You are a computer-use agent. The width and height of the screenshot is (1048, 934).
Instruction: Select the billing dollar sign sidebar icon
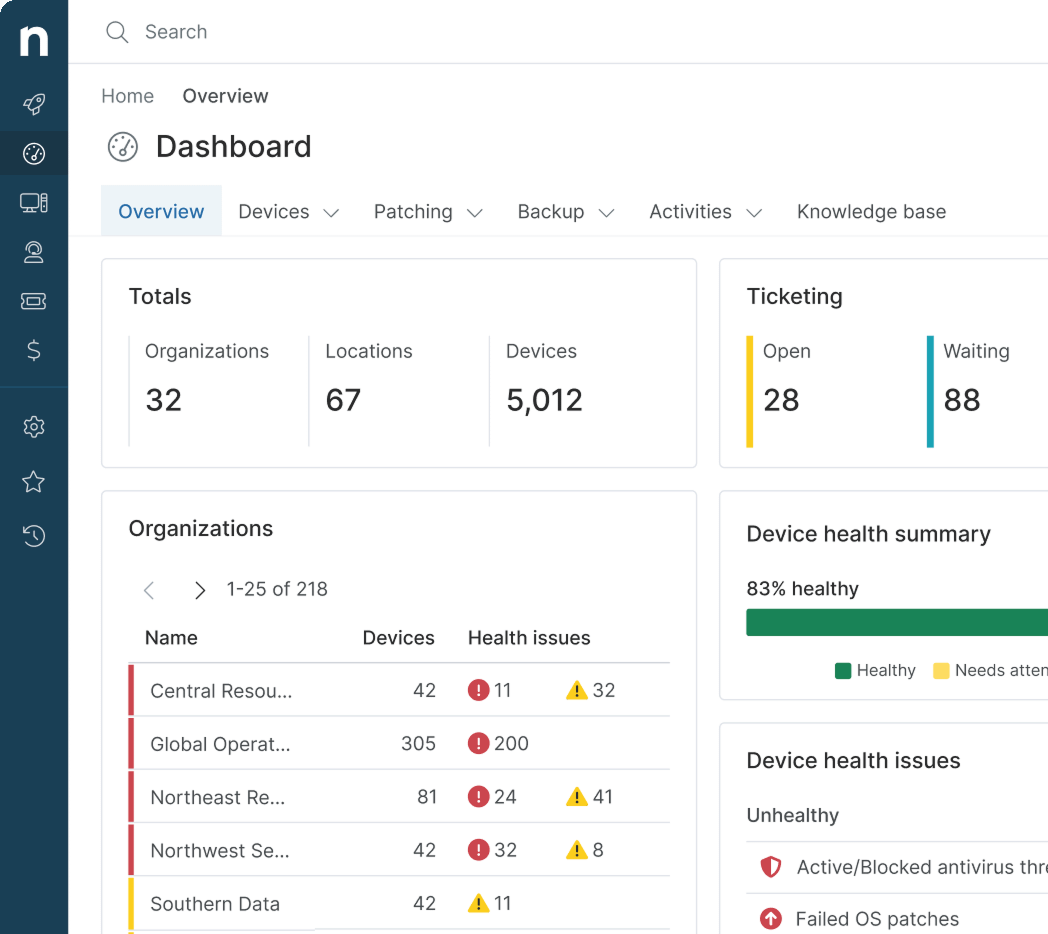(x=33, y=351)
